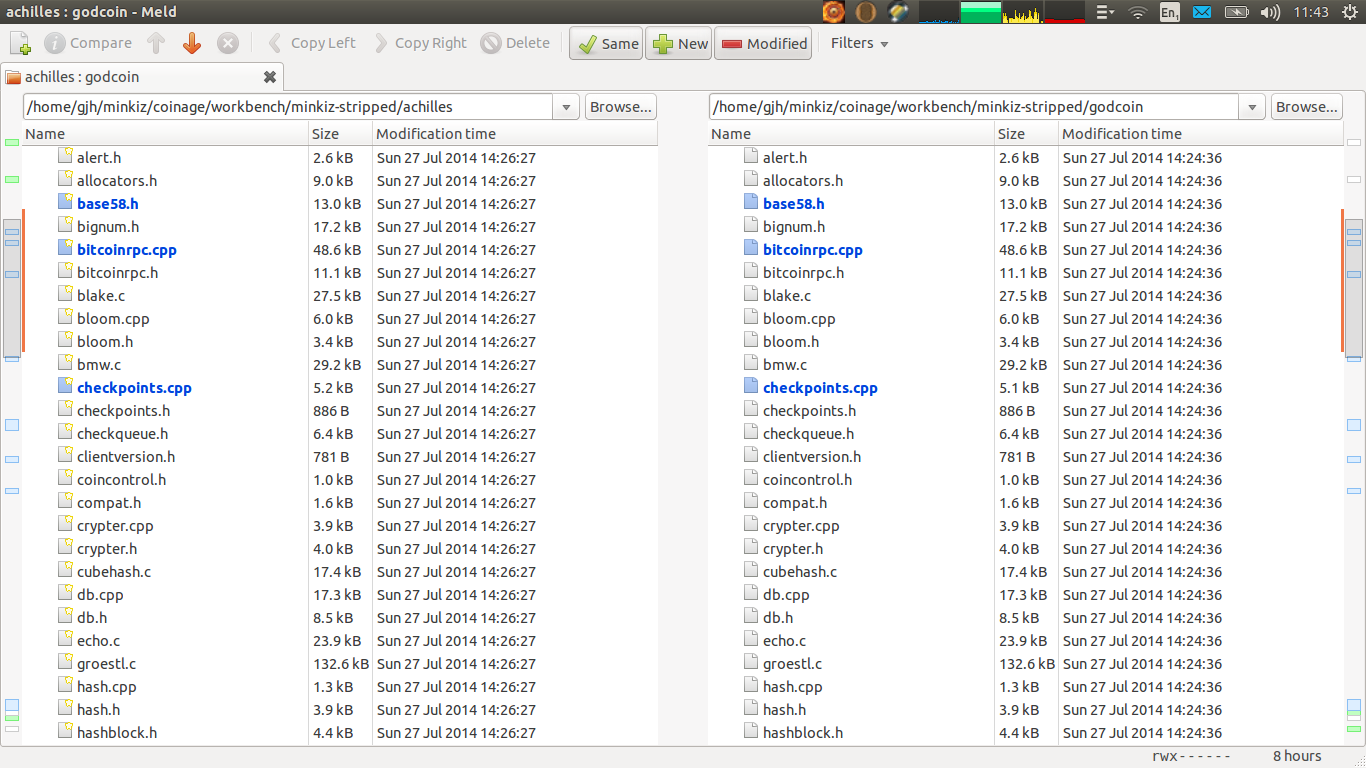Click the Compare toolbar button
The height and width of the screenshot is (768, 1366).
88,43
